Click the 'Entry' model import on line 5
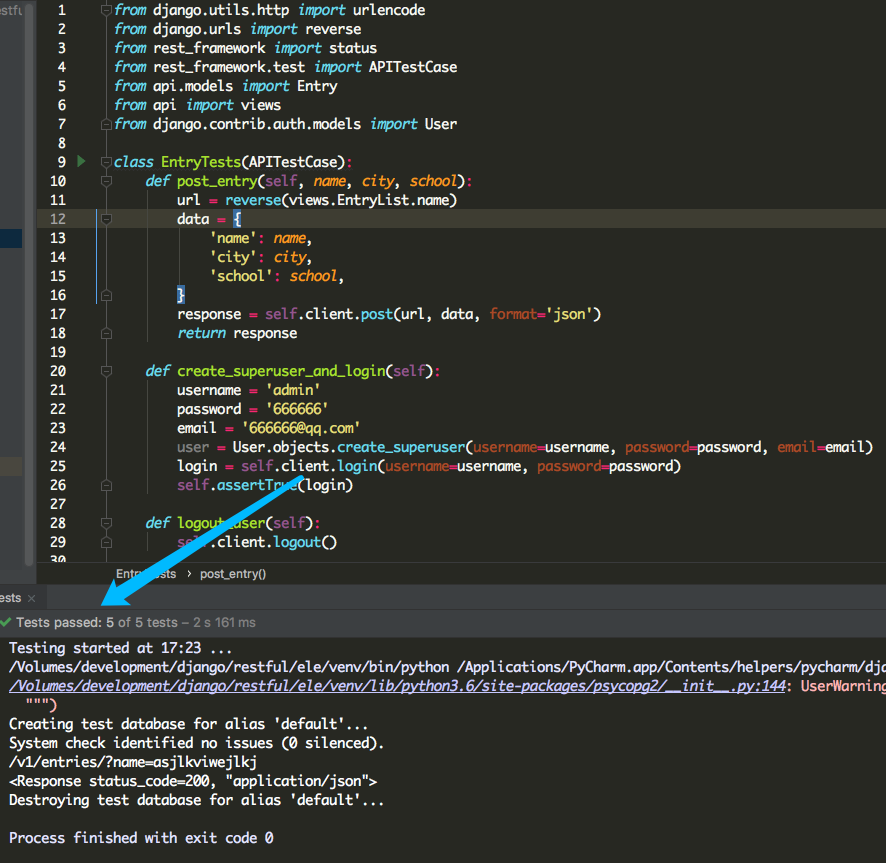 point(317,86)
